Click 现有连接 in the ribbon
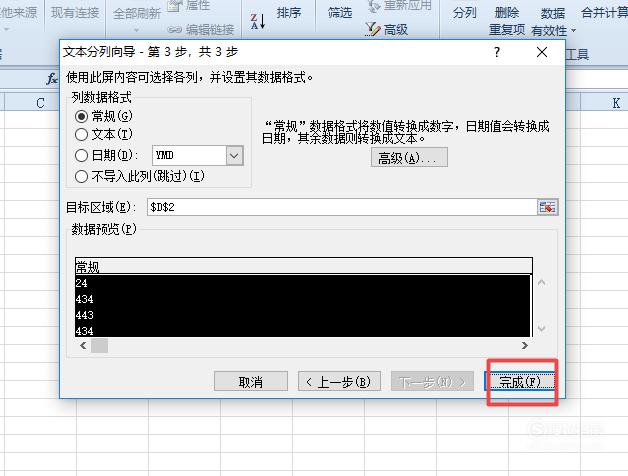The width and height of the screenshot is (628, 476). [75, 13]
